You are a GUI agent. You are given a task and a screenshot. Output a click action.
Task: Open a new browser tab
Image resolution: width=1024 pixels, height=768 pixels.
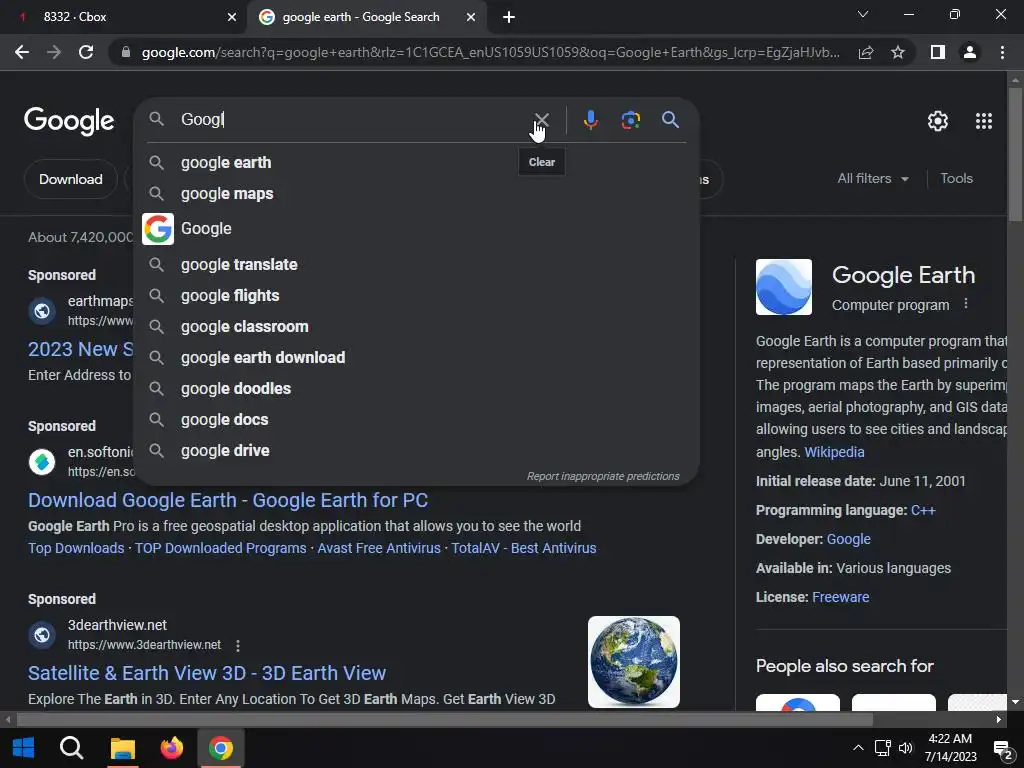point(509,17)
